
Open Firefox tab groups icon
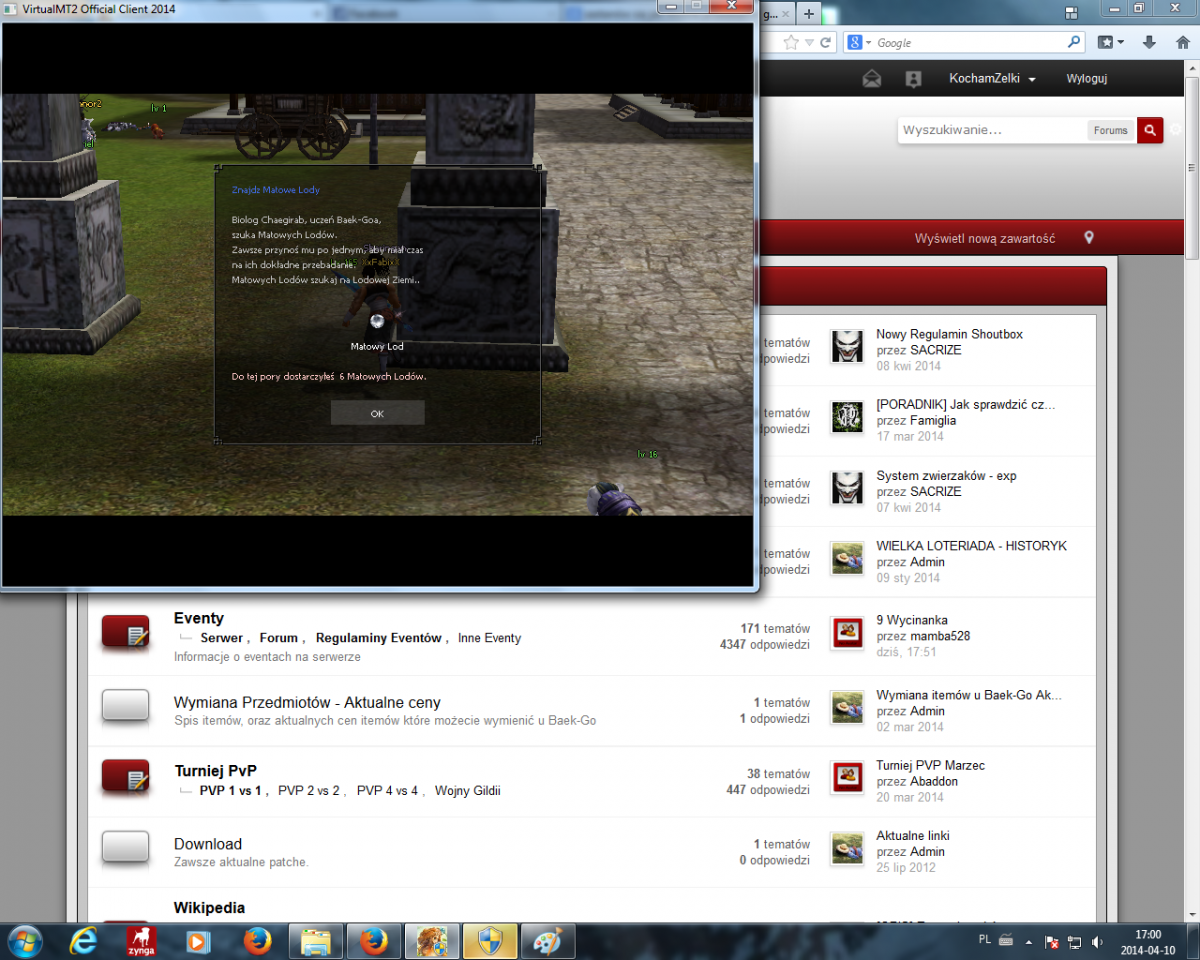[1071, 13]
